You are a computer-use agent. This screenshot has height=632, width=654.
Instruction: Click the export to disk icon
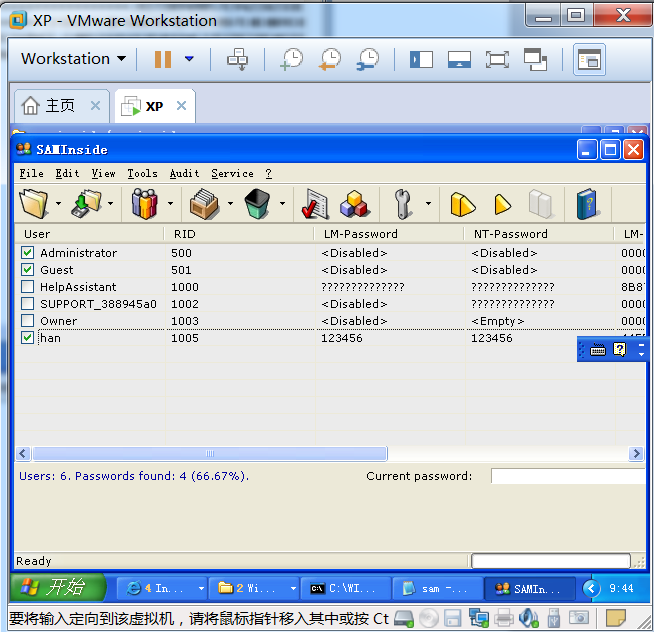(x=86, y=204)
